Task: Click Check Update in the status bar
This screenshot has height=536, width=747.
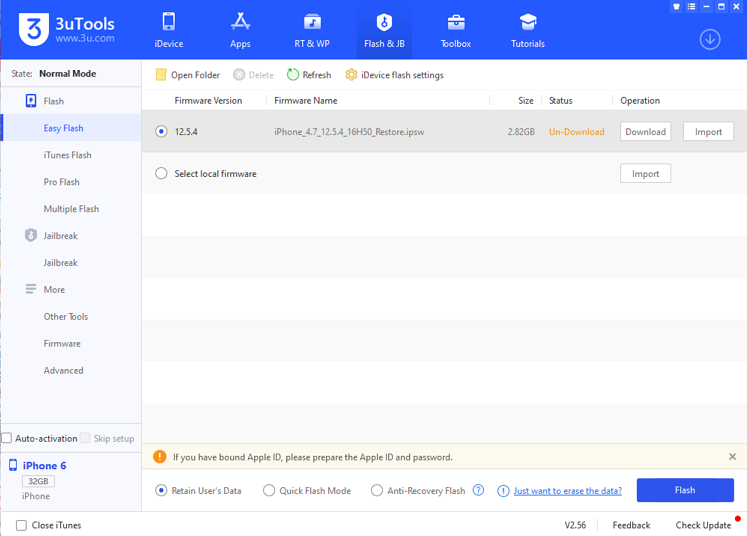Action: [x=703, y=525]
